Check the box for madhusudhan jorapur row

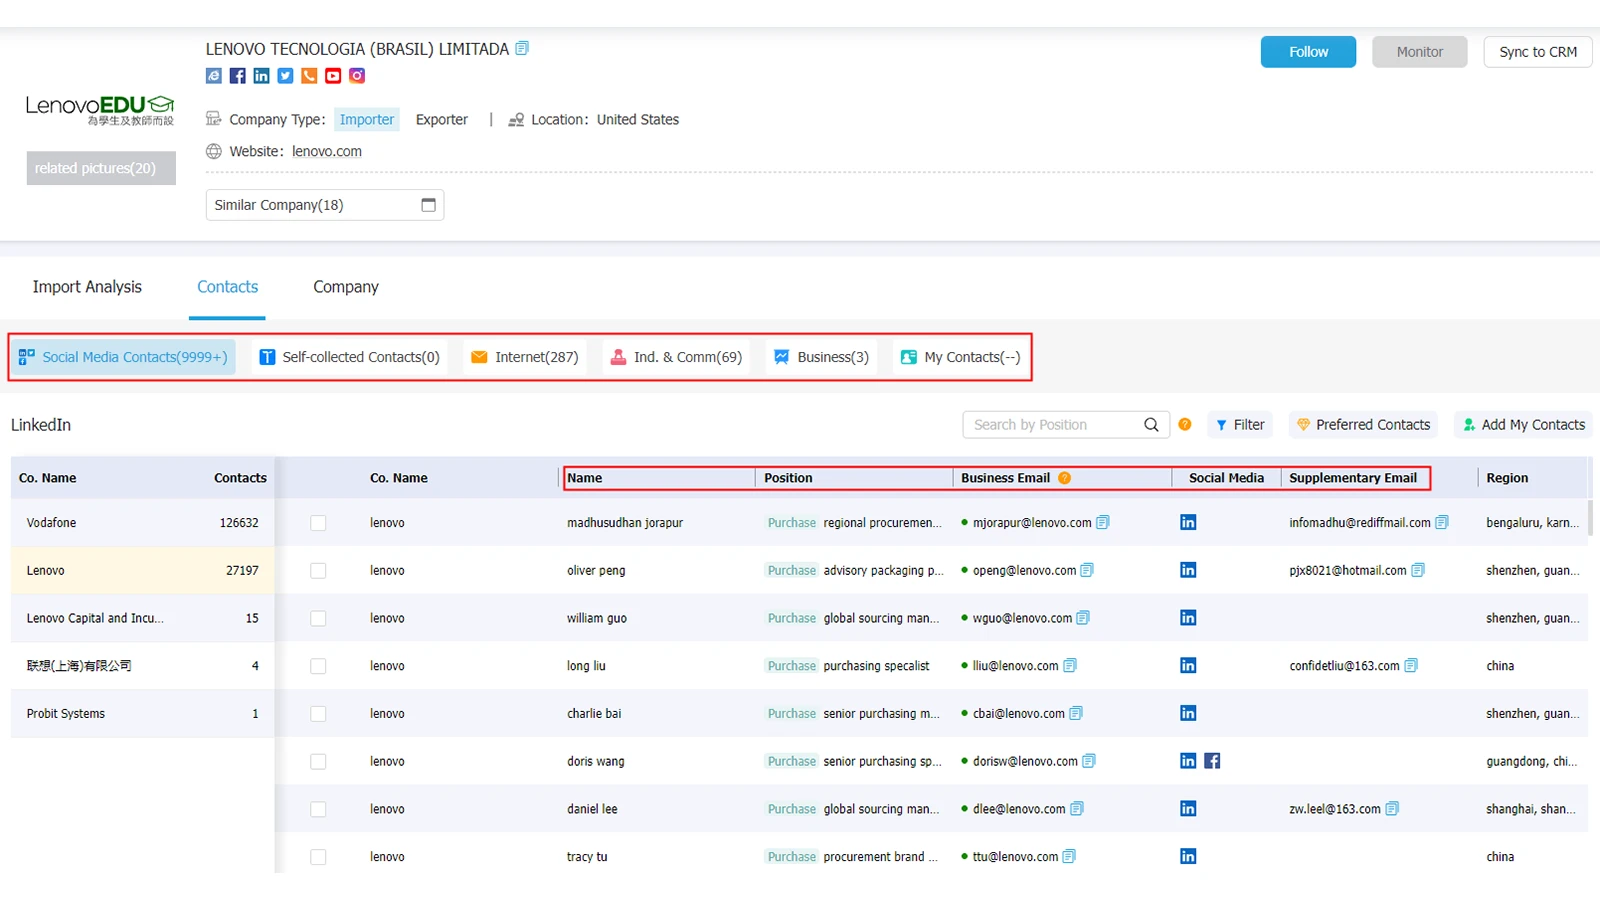(x=318, y=523)
